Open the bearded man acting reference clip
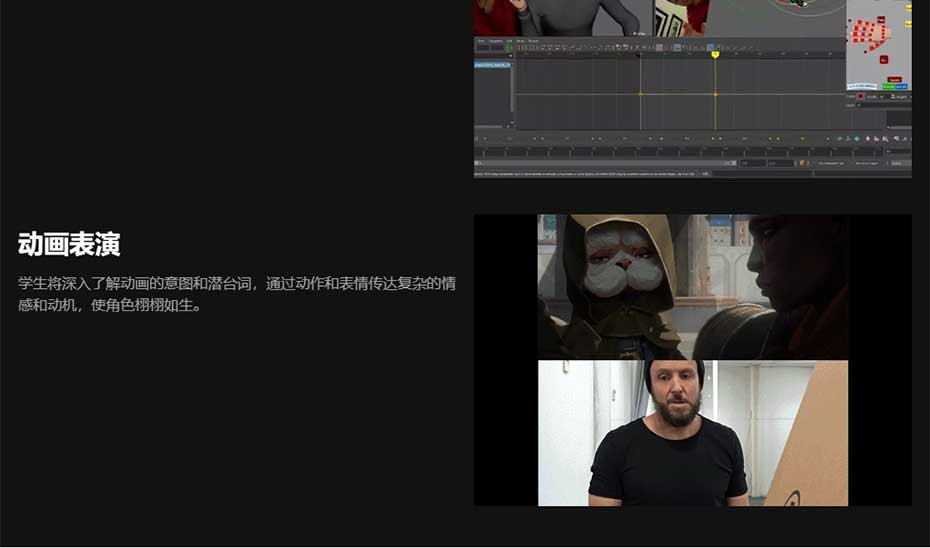The height and width of the screenshot is (548, 930). click(x=693, y=433)
